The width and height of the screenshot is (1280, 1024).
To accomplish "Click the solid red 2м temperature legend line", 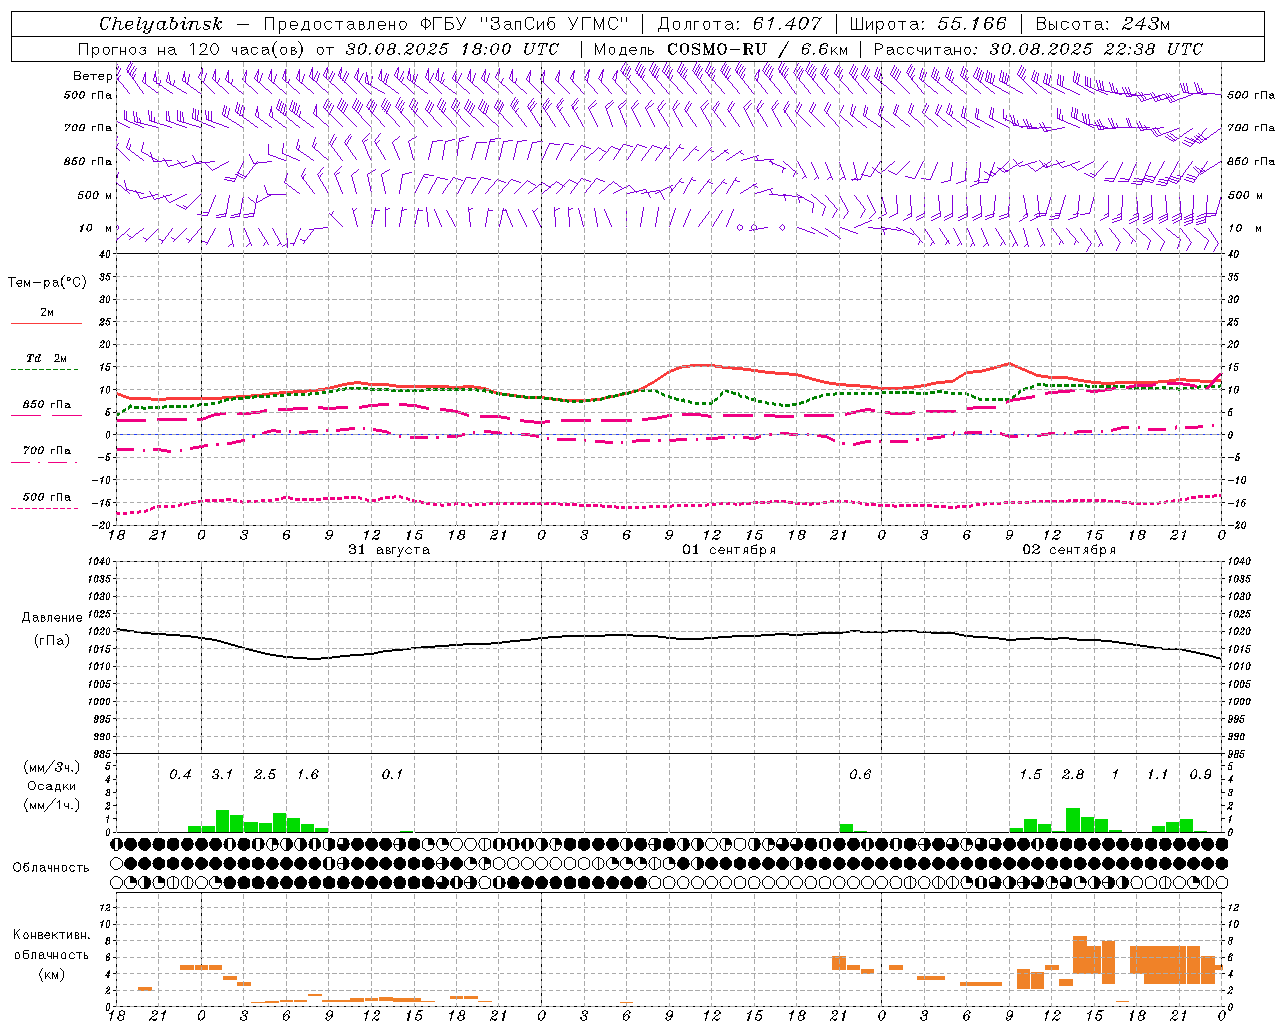I will (46, 323).
